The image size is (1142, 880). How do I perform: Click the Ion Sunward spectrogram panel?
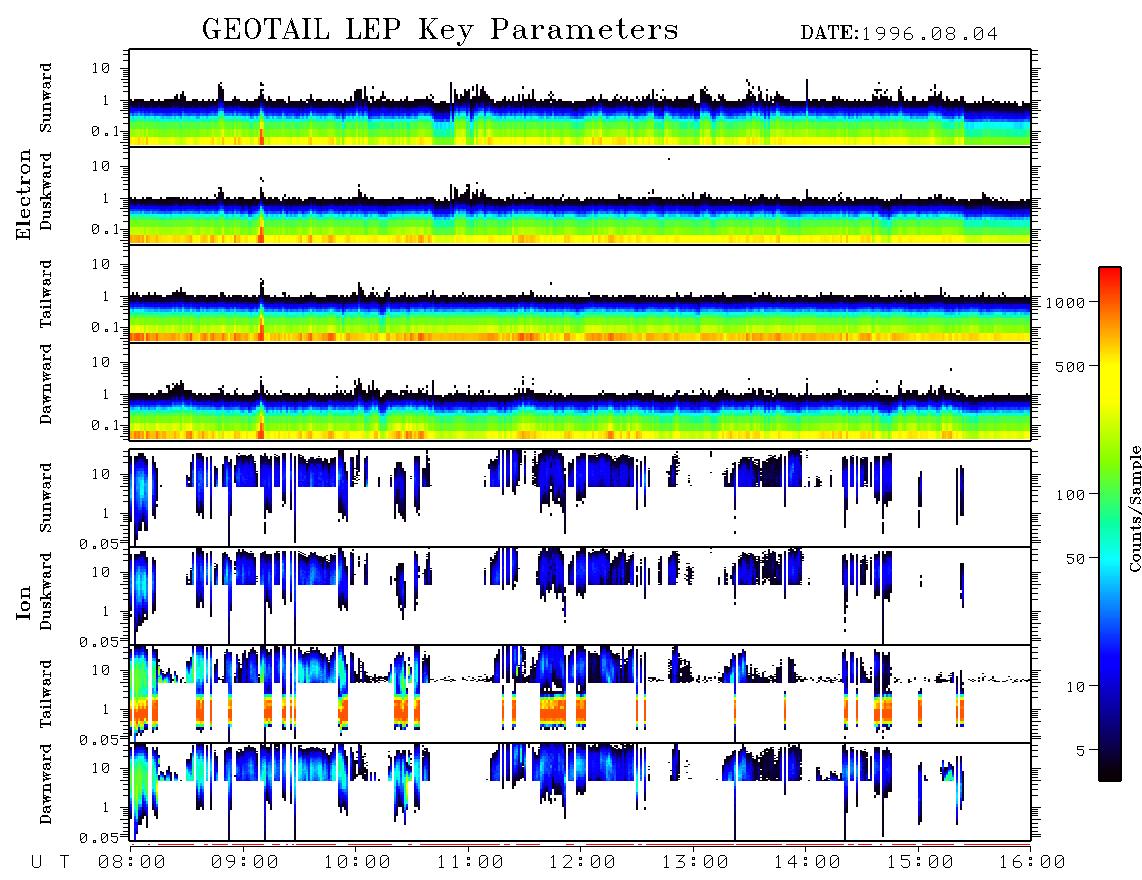point(580,498)
